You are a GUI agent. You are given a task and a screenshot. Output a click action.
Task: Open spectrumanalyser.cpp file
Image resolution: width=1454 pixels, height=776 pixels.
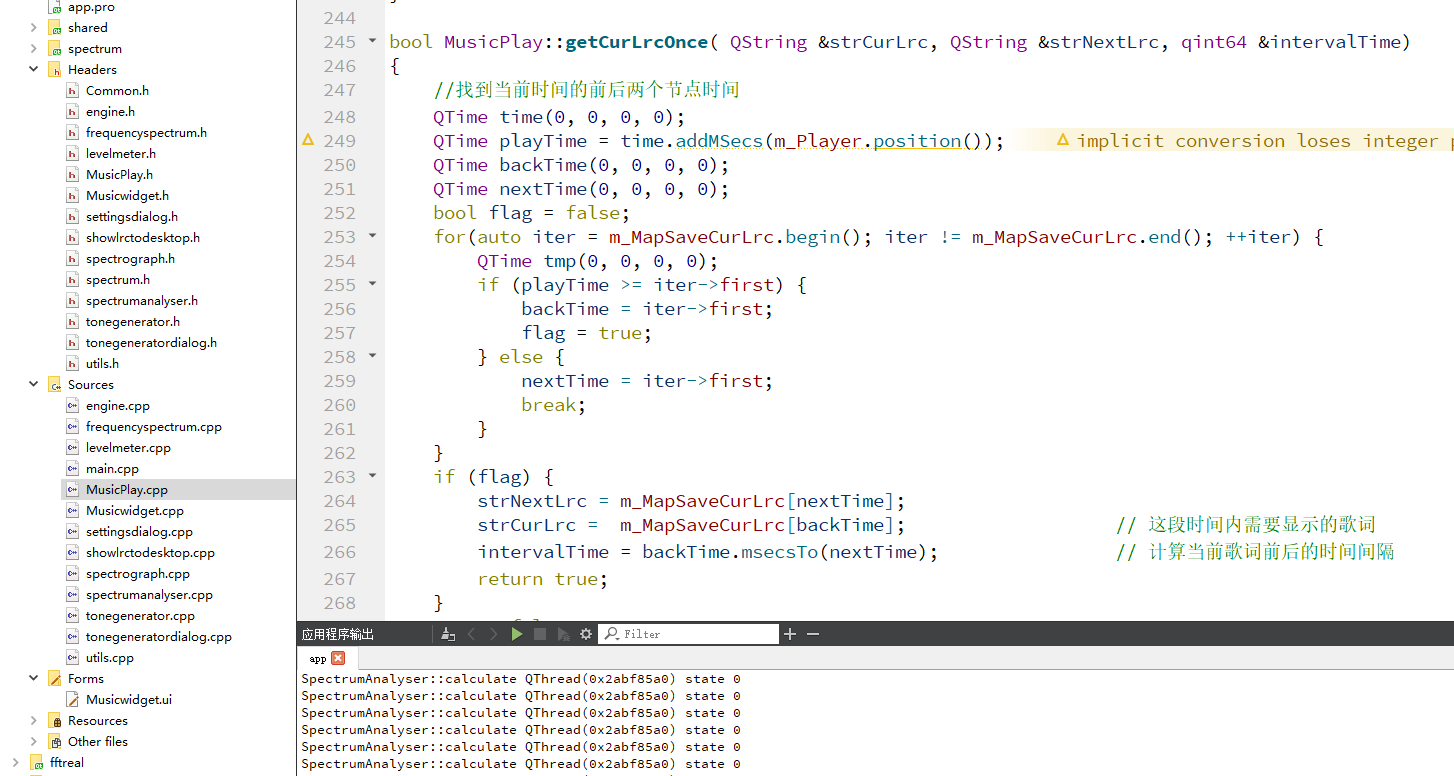pyautogui.click(x=149, y=594)
